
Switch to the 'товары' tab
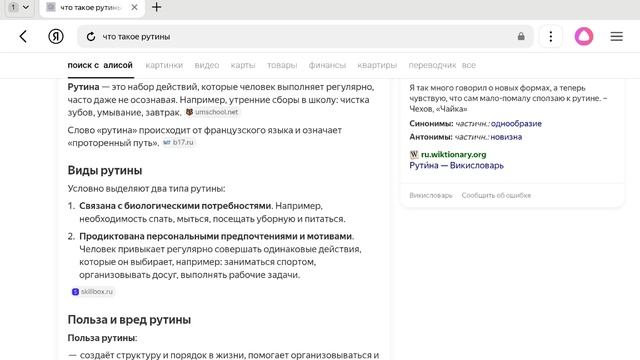(282, 65)
